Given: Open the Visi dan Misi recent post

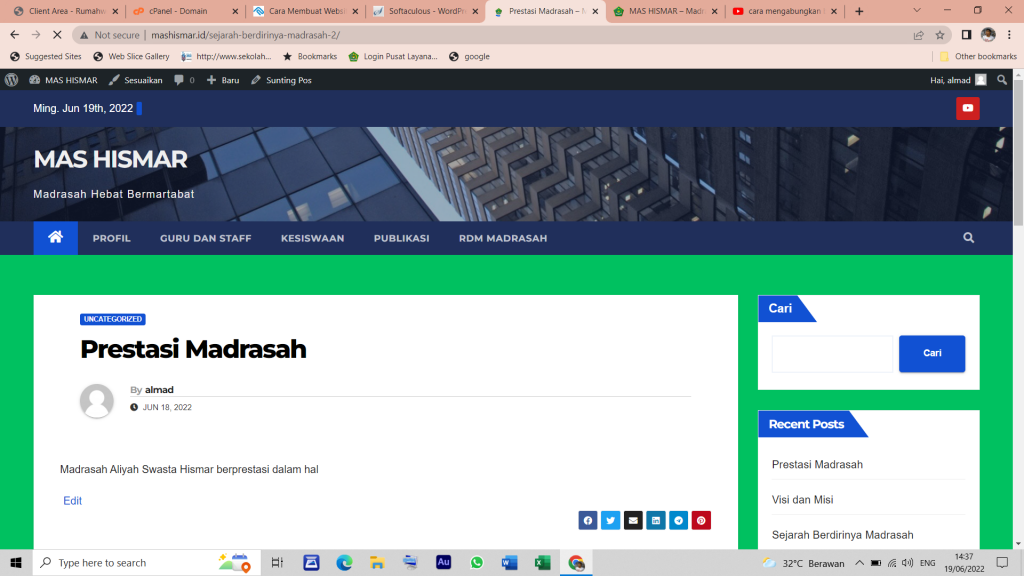Looking at the screenshot, I should click(802, 499).
